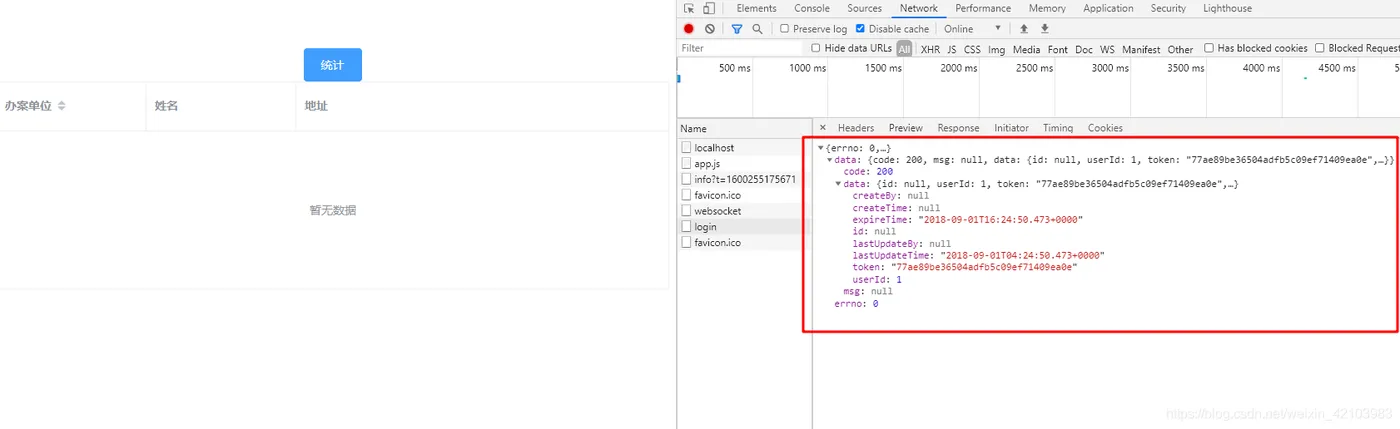Collapse the root {errno: 0,…} object
The image size is (1400, 429).
(x=821, y=148)
